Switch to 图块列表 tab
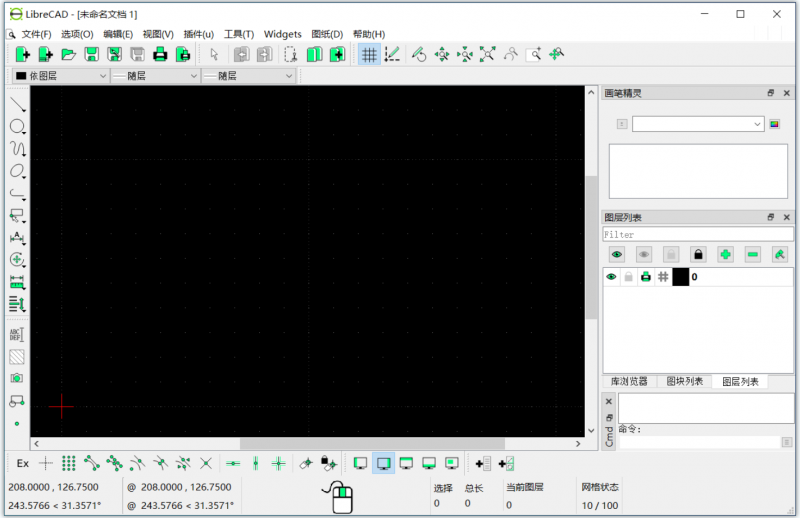Viewport: 800px width, 518px height. 685,381
